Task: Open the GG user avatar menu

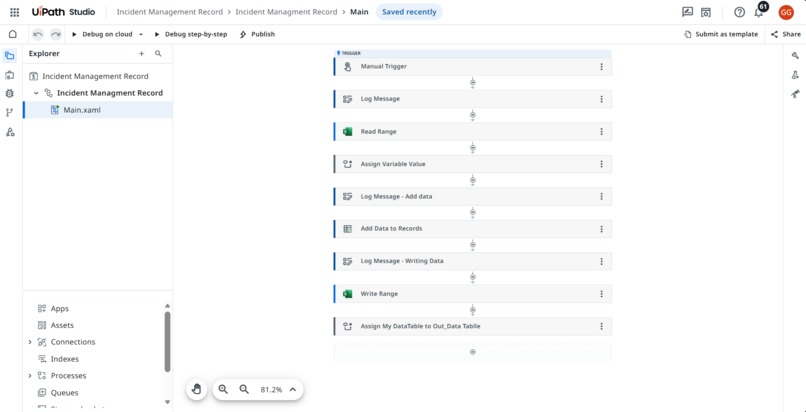Action: click(x=786, y=12)
